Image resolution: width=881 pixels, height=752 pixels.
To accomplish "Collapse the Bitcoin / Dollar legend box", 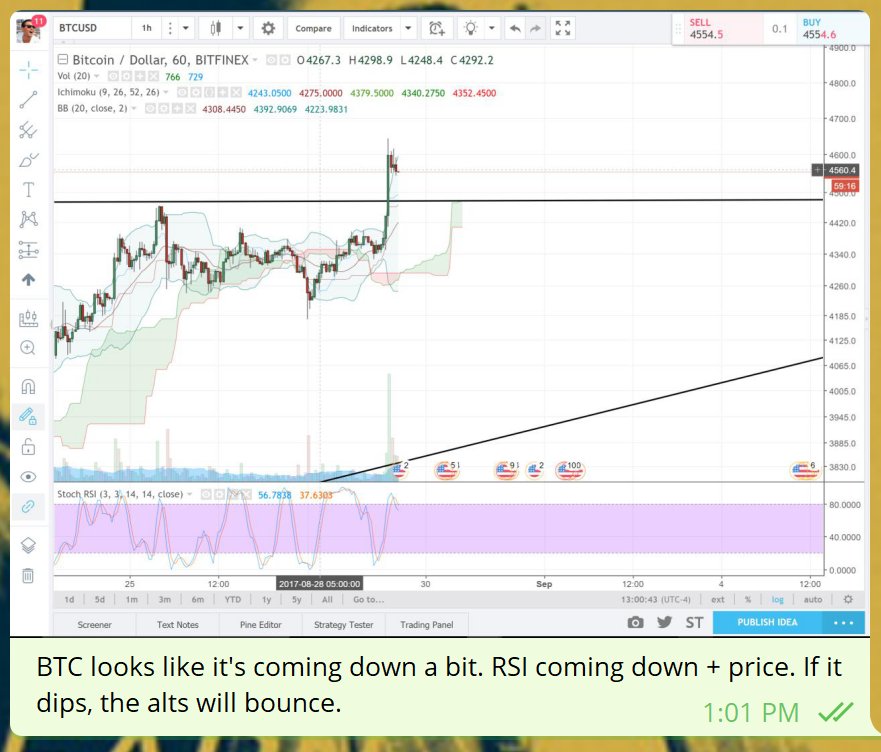I will pyautogui.click(x=63, y=60).
